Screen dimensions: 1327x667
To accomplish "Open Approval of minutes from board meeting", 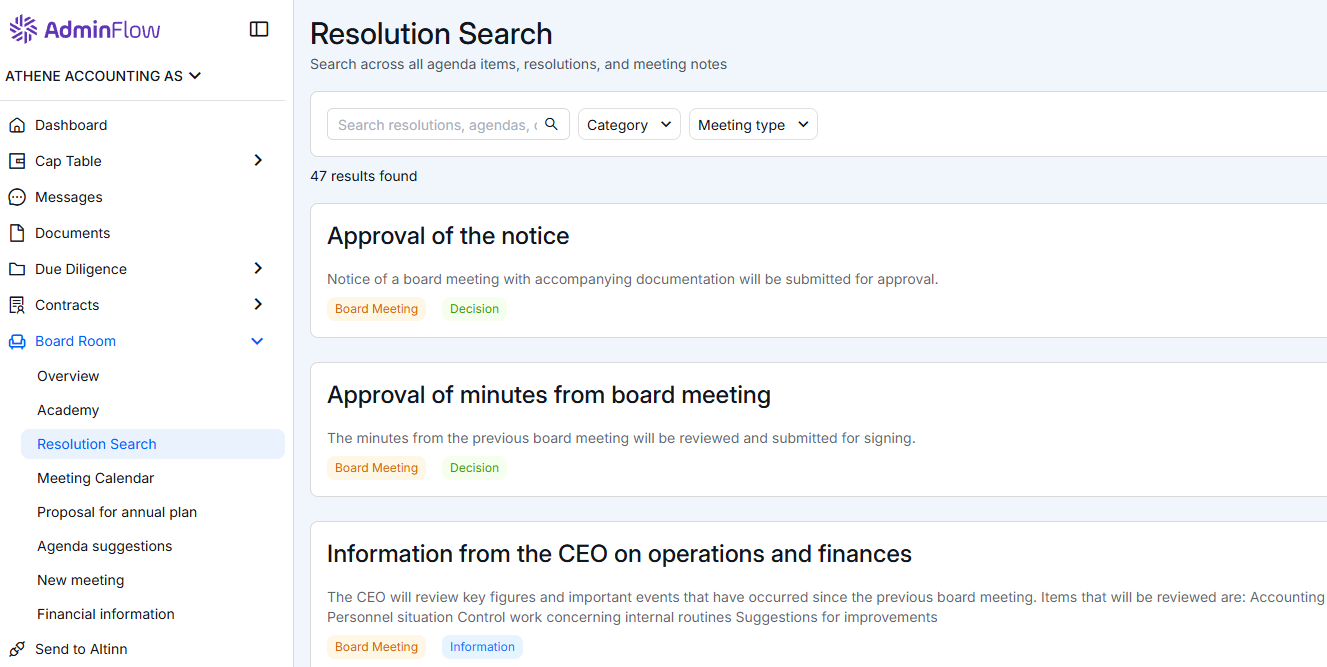I will tap(549, 395).
